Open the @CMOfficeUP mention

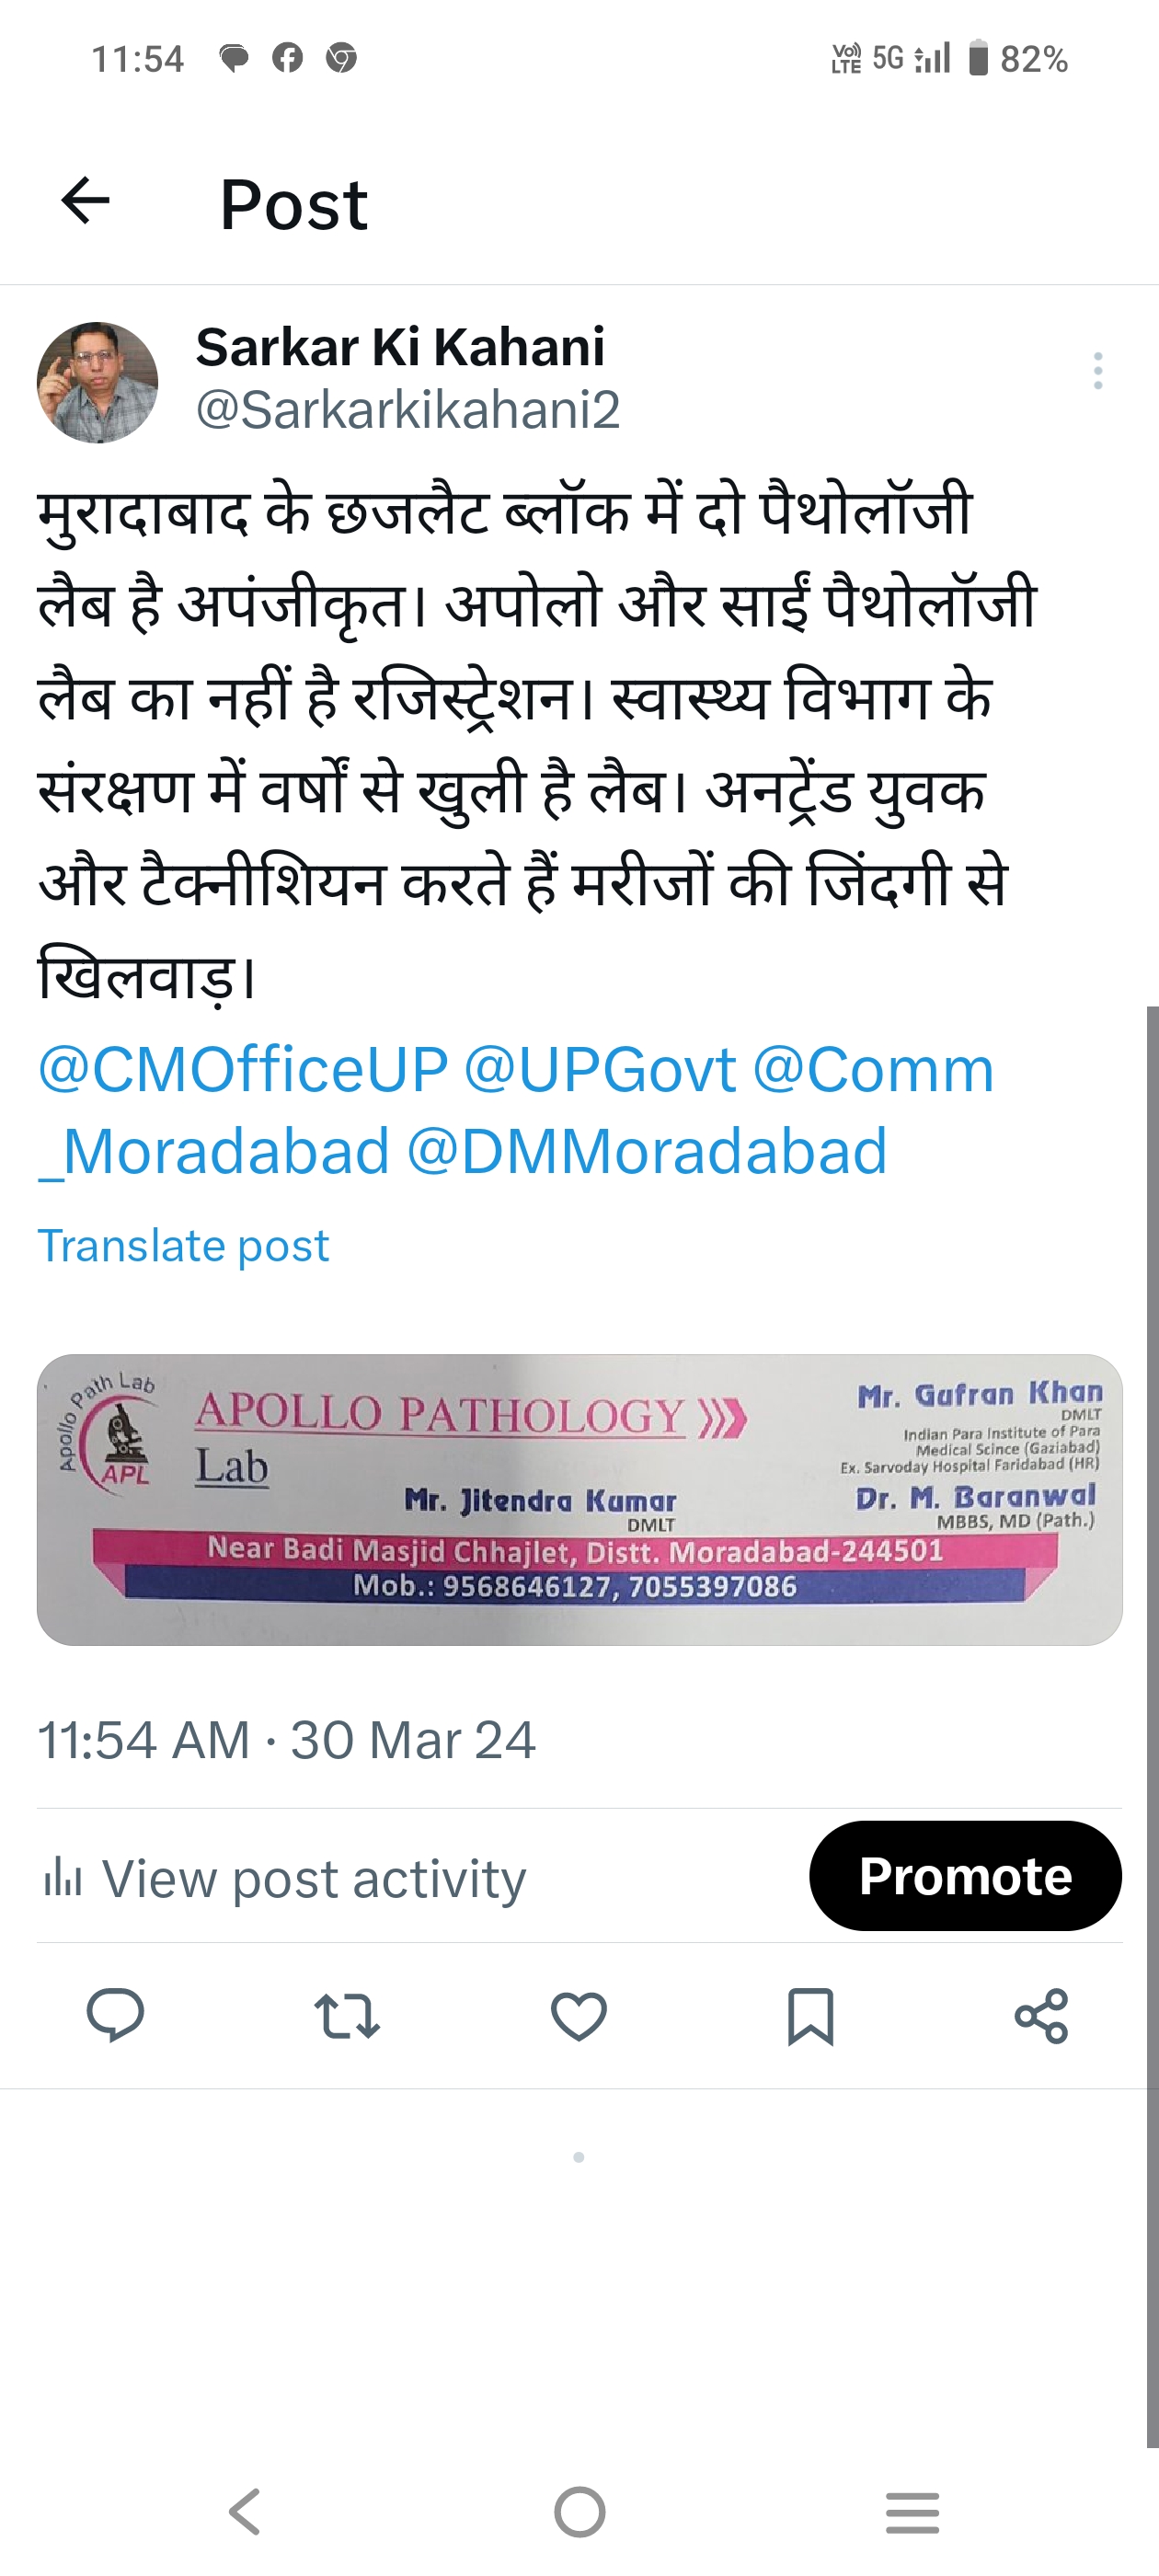tap(243, 1069)
